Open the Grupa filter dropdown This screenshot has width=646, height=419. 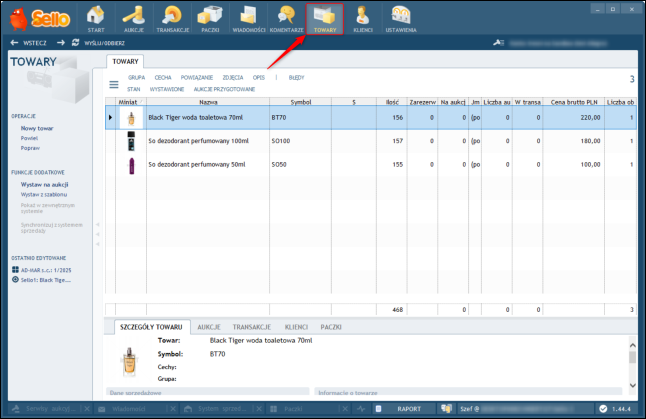(136, 76)
